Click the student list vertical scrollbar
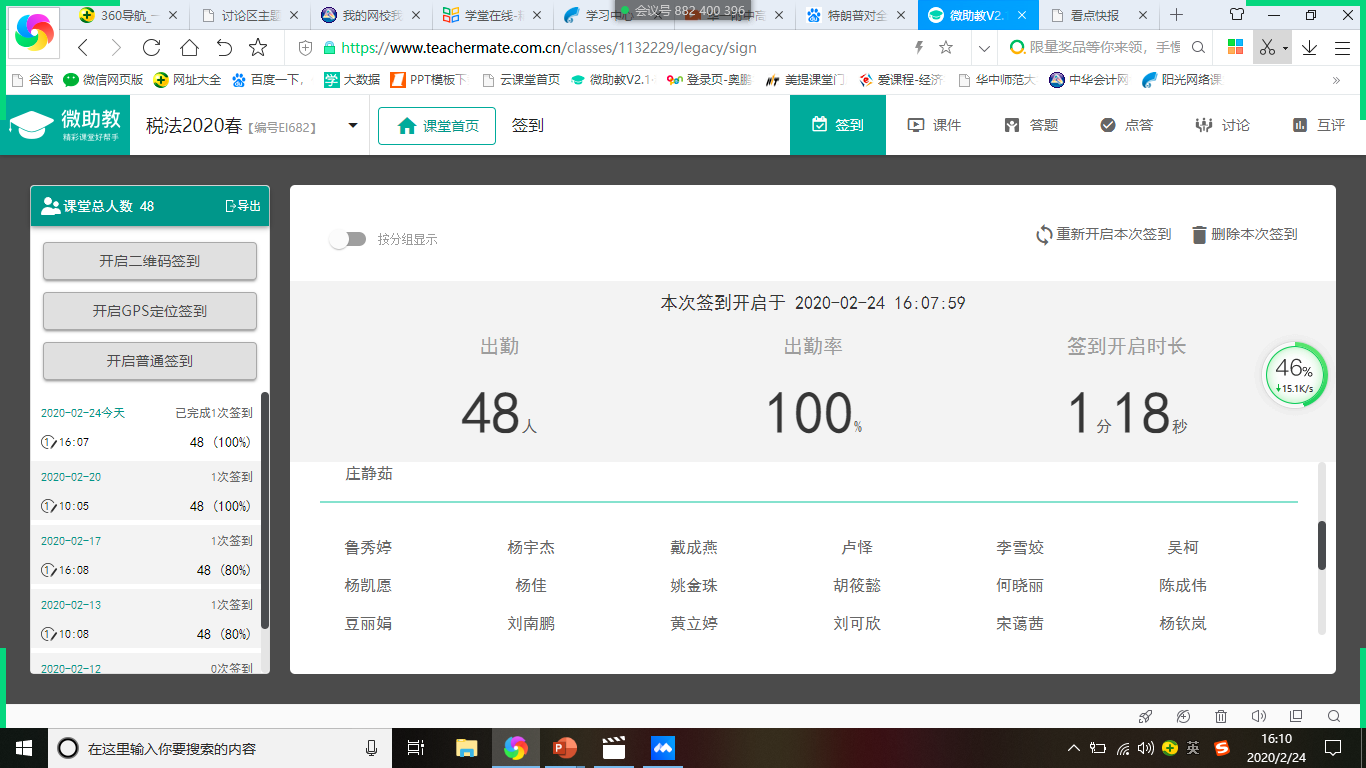Image resolution: width=1366 pixels, height=768 pixels. 1322,545
